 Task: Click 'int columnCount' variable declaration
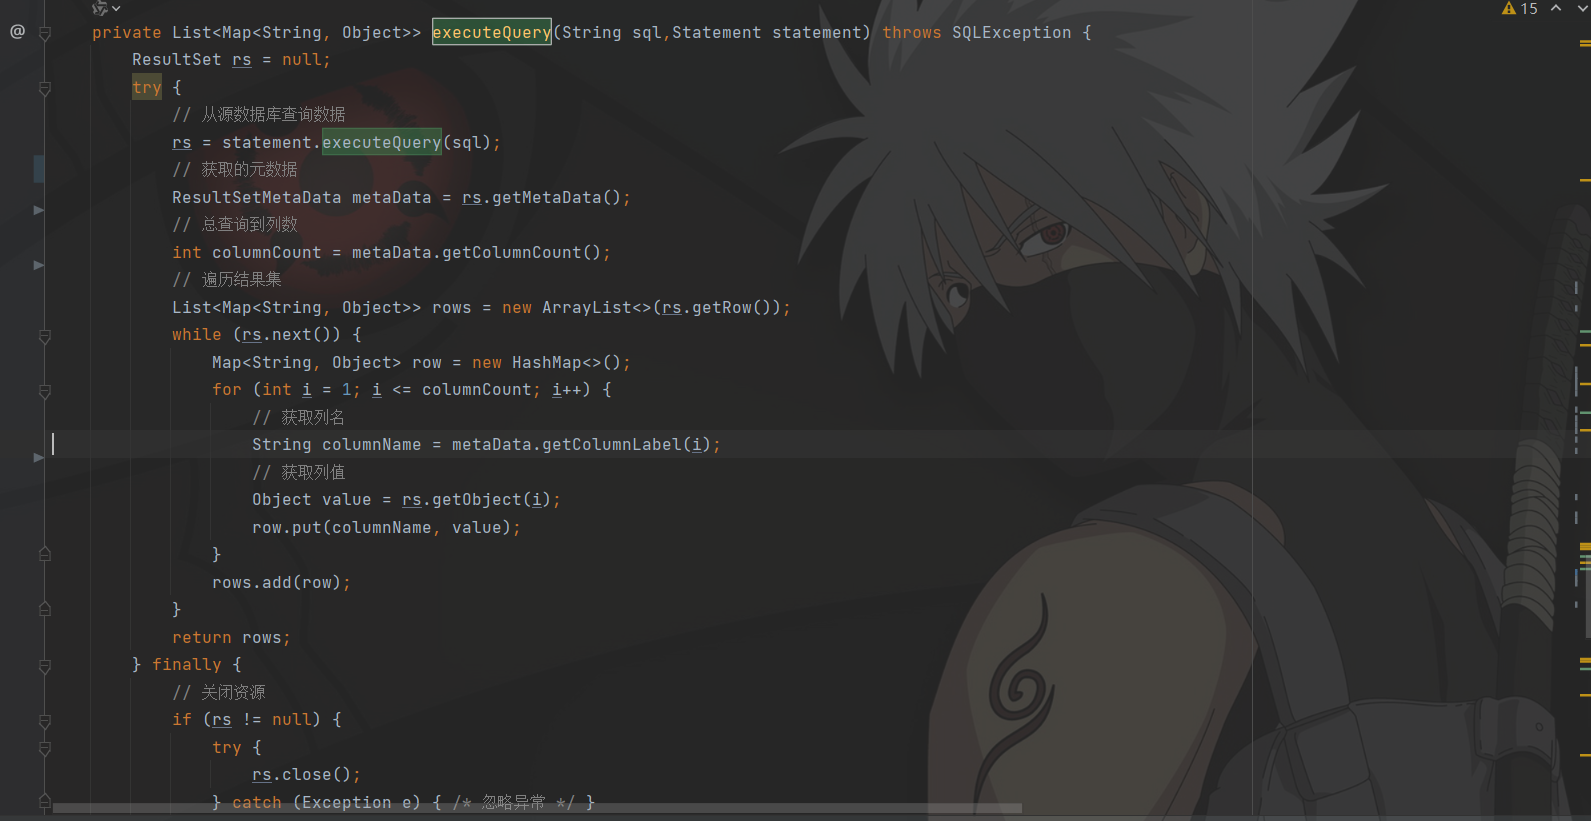click(x=246, y=252)
